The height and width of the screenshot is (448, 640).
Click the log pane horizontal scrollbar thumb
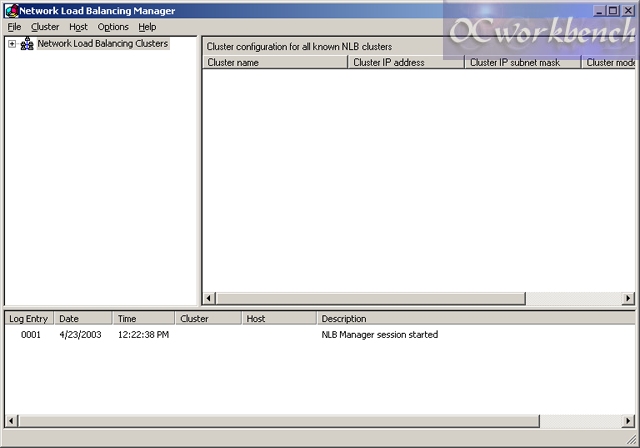(279, 421)
